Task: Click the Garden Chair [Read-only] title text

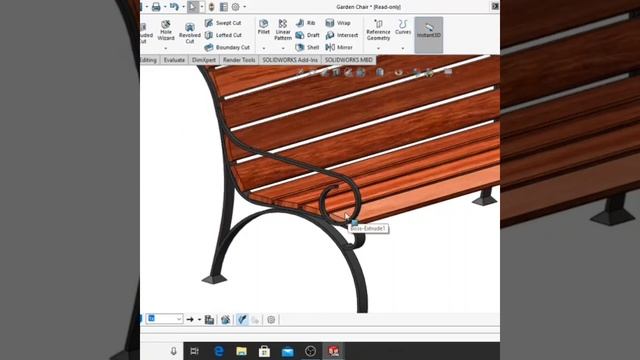Action: pyautogui.click(x=369, y=7)
